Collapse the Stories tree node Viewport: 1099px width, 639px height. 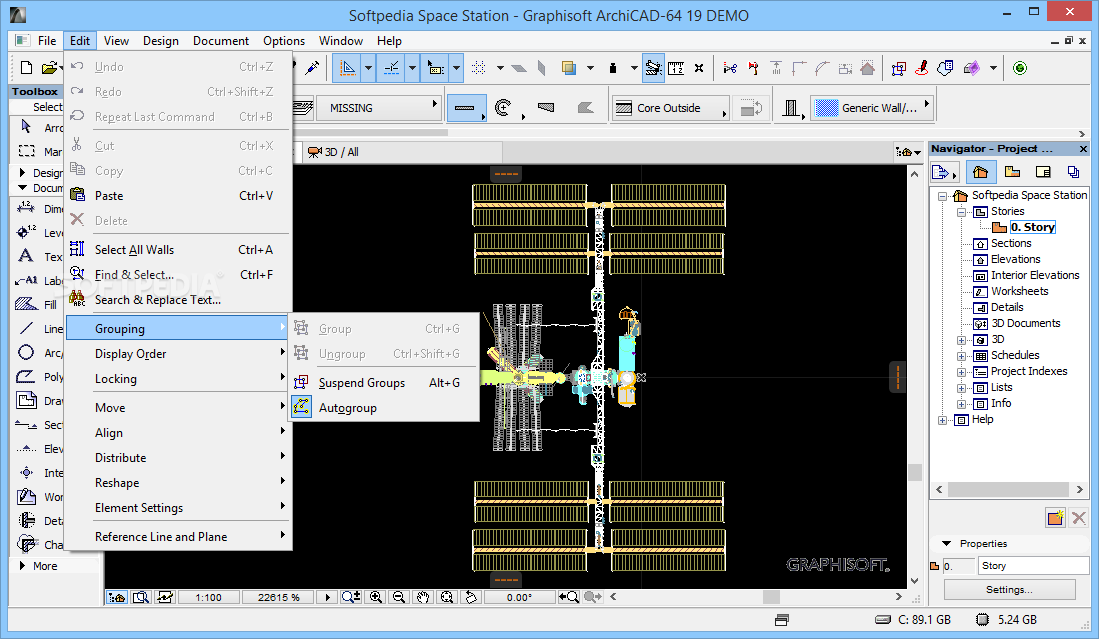point(962,212)
